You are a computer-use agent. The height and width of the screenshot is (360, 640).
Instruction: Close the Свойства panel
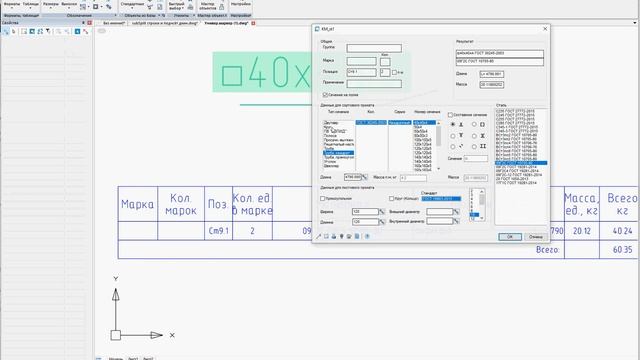pos(90,23)
